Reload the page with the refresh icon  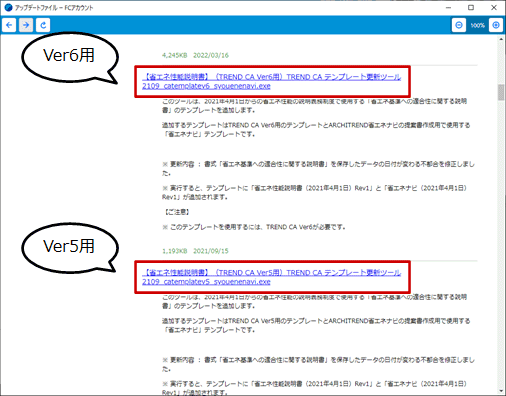(43, 25)
